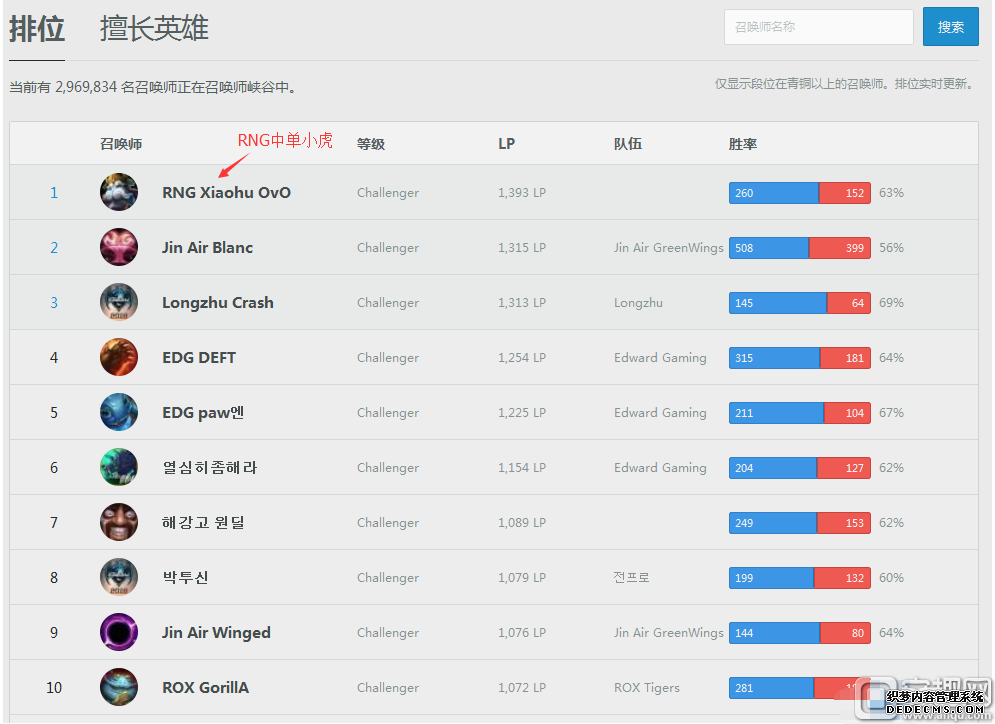
Task: Click the avatar beside EDG paw엔
Action: [x=119, y=412]
